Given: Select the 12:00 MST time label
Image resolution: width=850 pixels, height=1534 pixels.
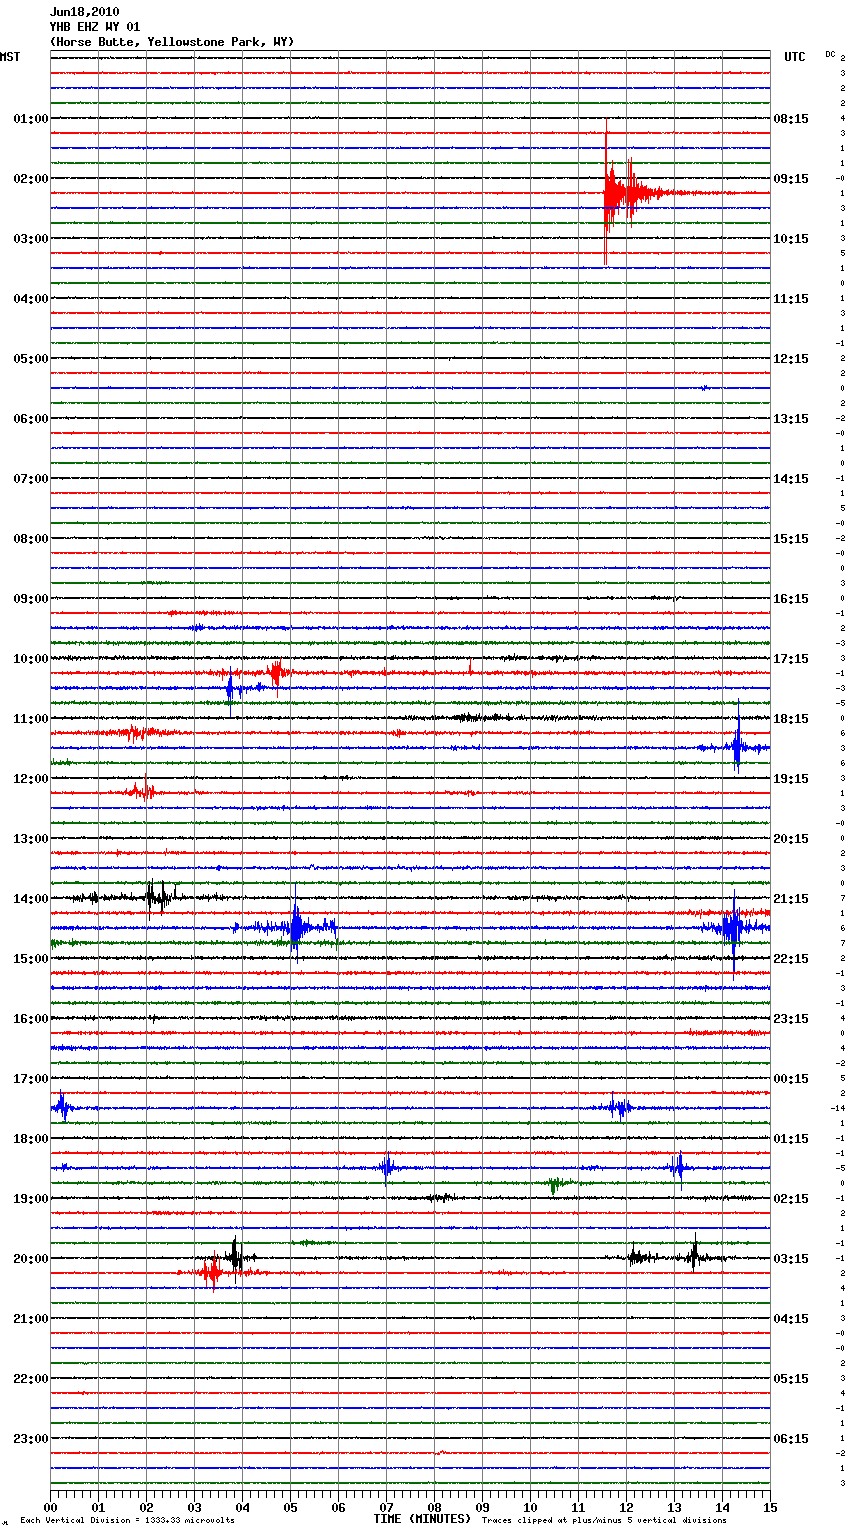Looking at the screenshot, I should pyautogui.click(x=31, y=779).
